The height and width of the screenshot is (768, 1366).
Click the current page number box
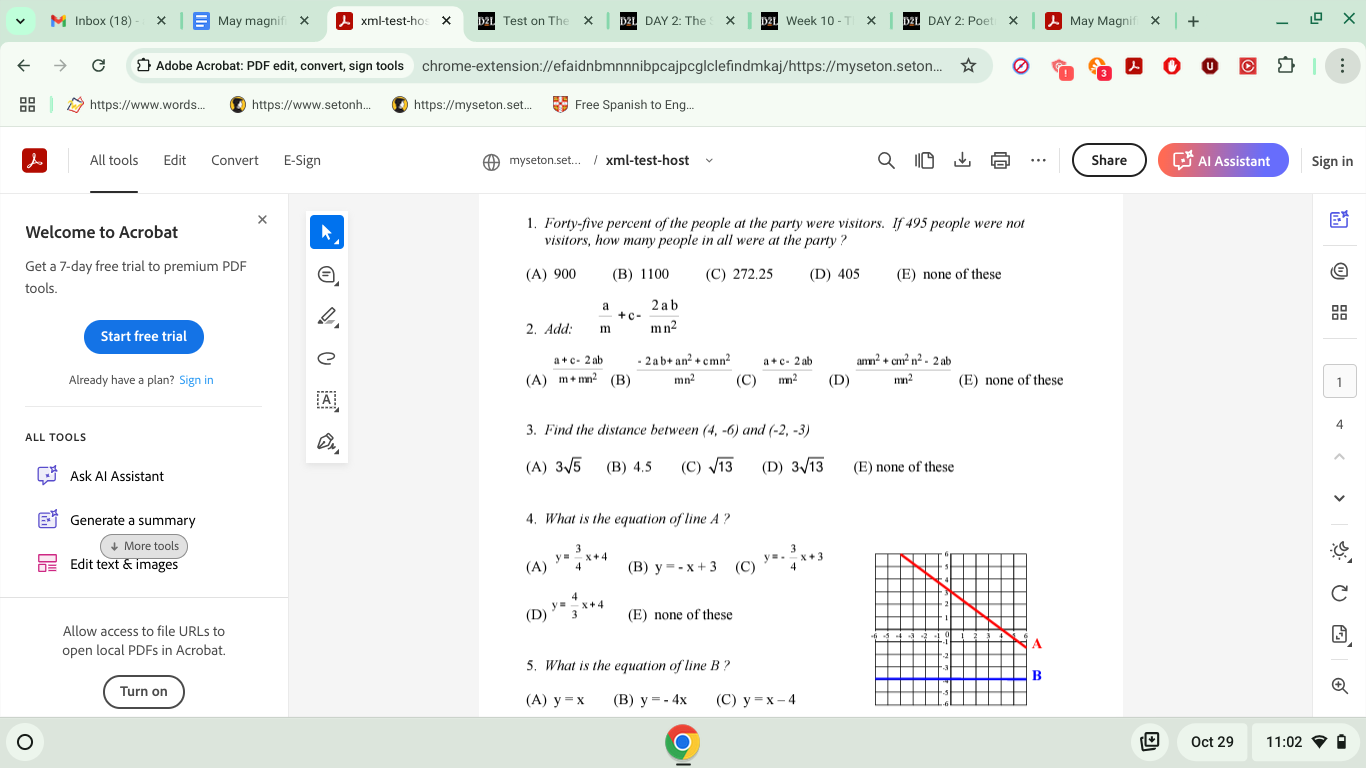tap(1340, 381)
